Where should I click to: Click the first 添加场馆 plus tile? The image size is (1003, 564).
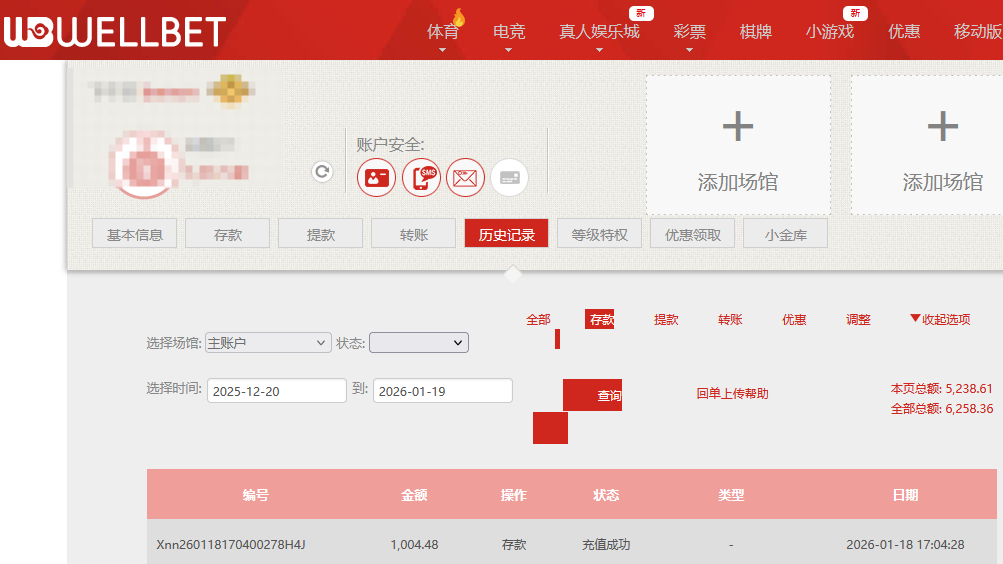point(738,145)
